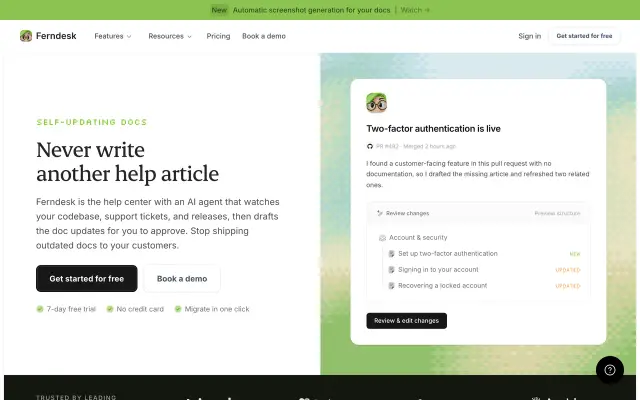Expand the Resources dropdown menu
Image resolution: width=640 pixels, height=400 pixels.
(x=170, y=36)
